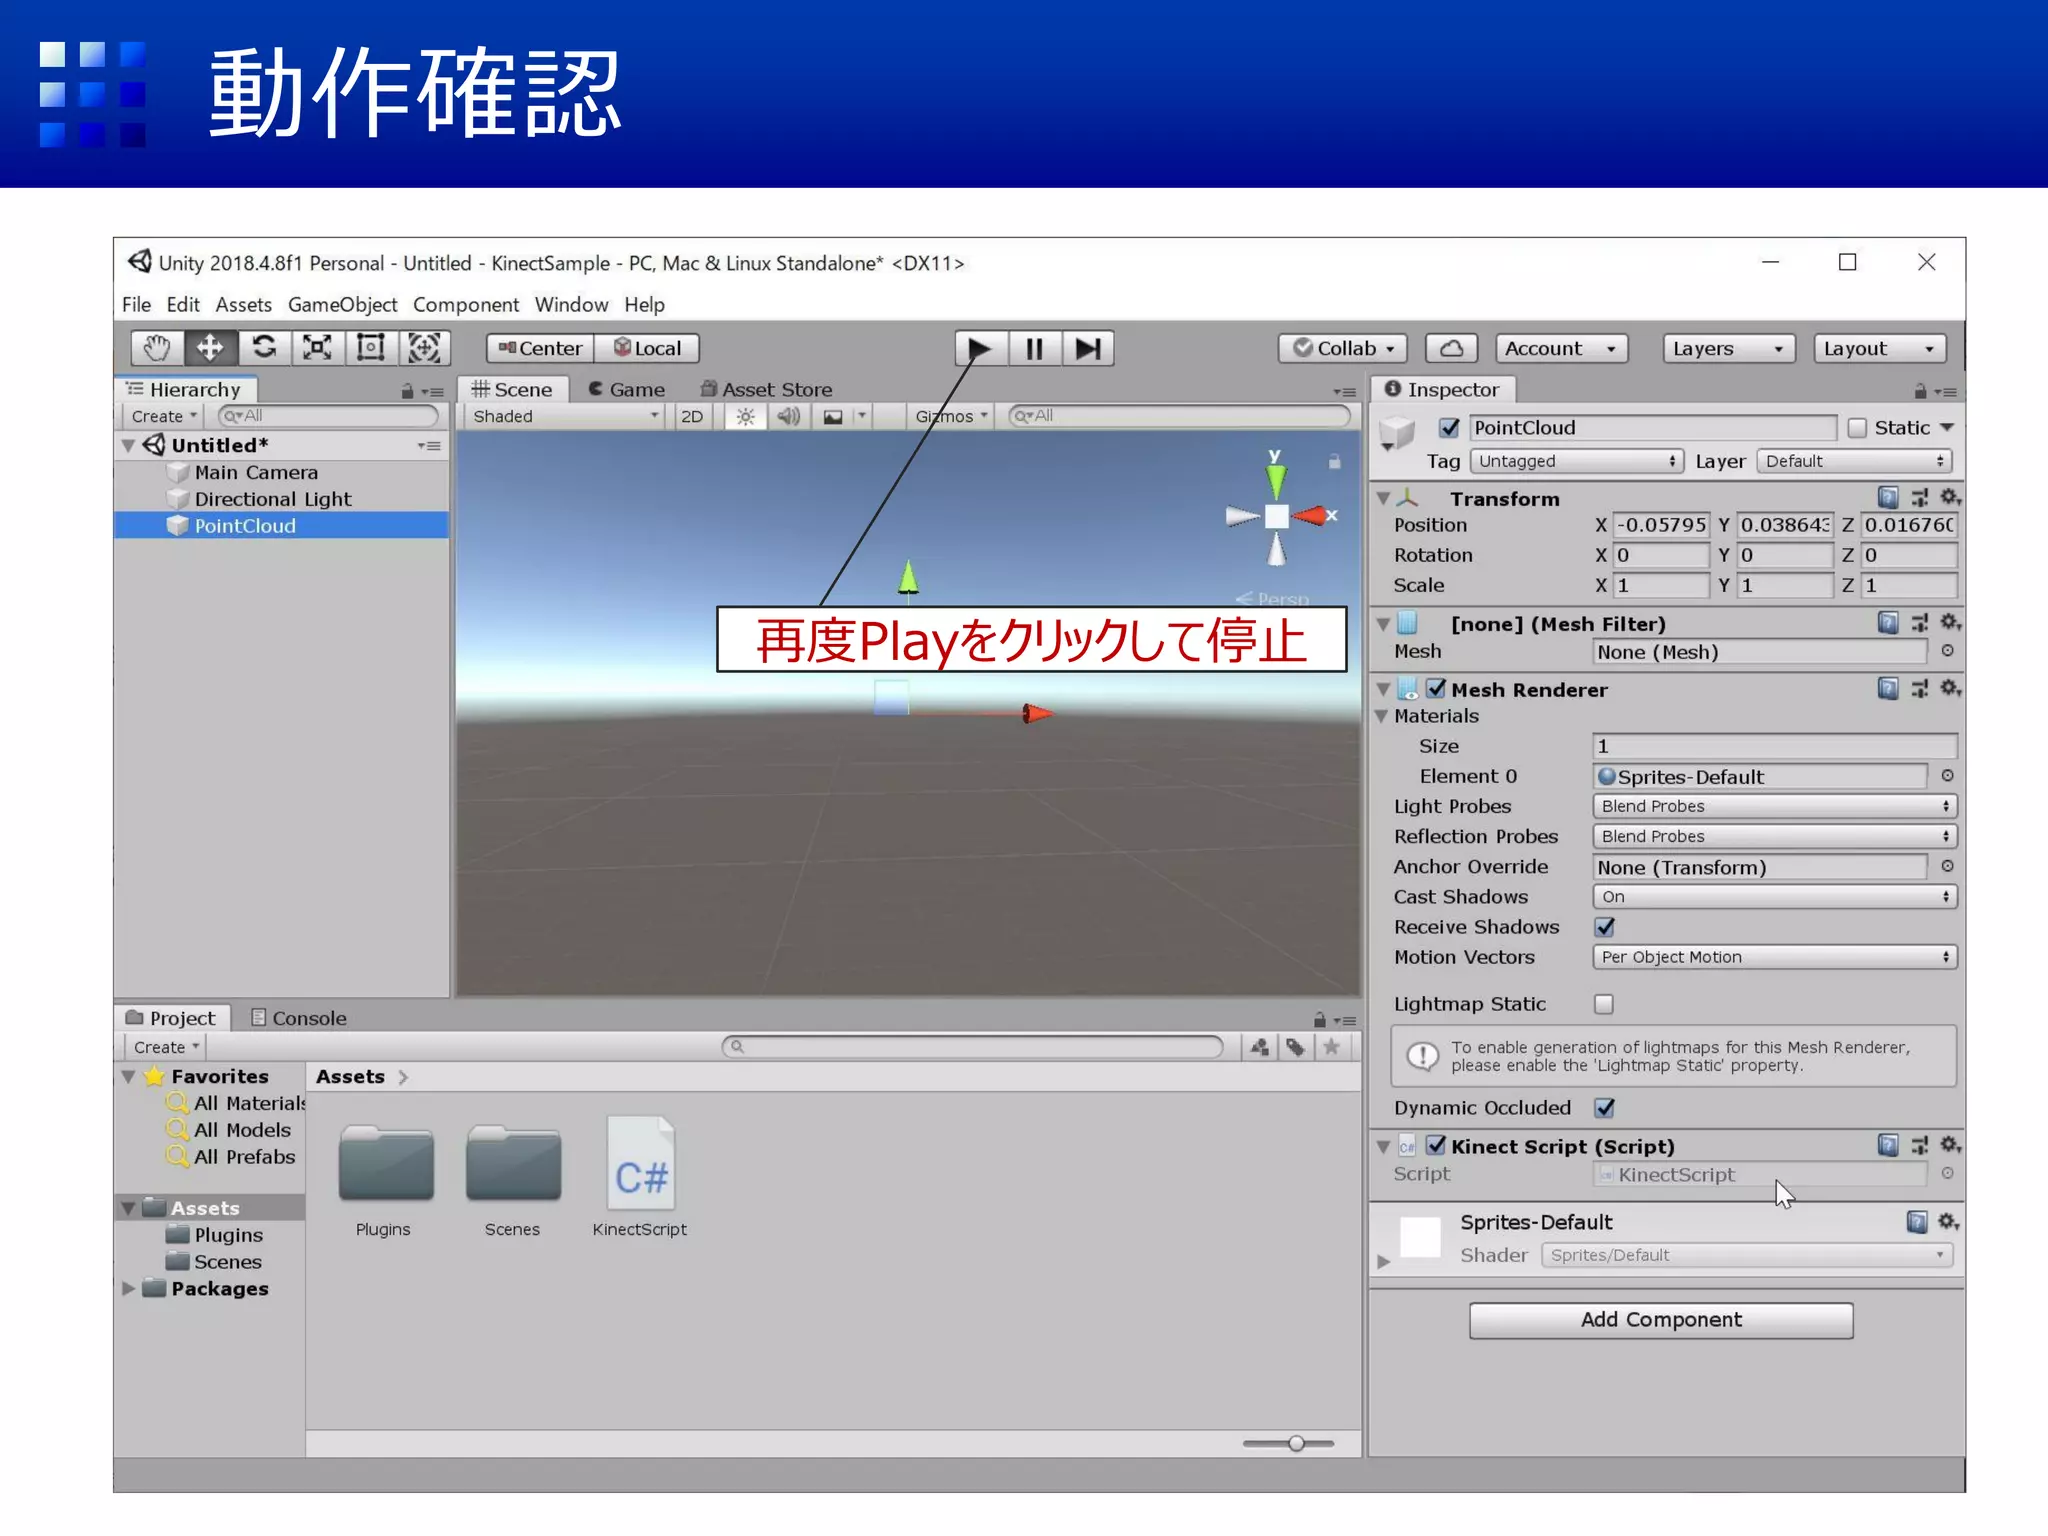Image resolution: width=2048 pixels, height=1536 pixels.
Task: Pick Element 0 material selector circle
Action: [1948, 776]
